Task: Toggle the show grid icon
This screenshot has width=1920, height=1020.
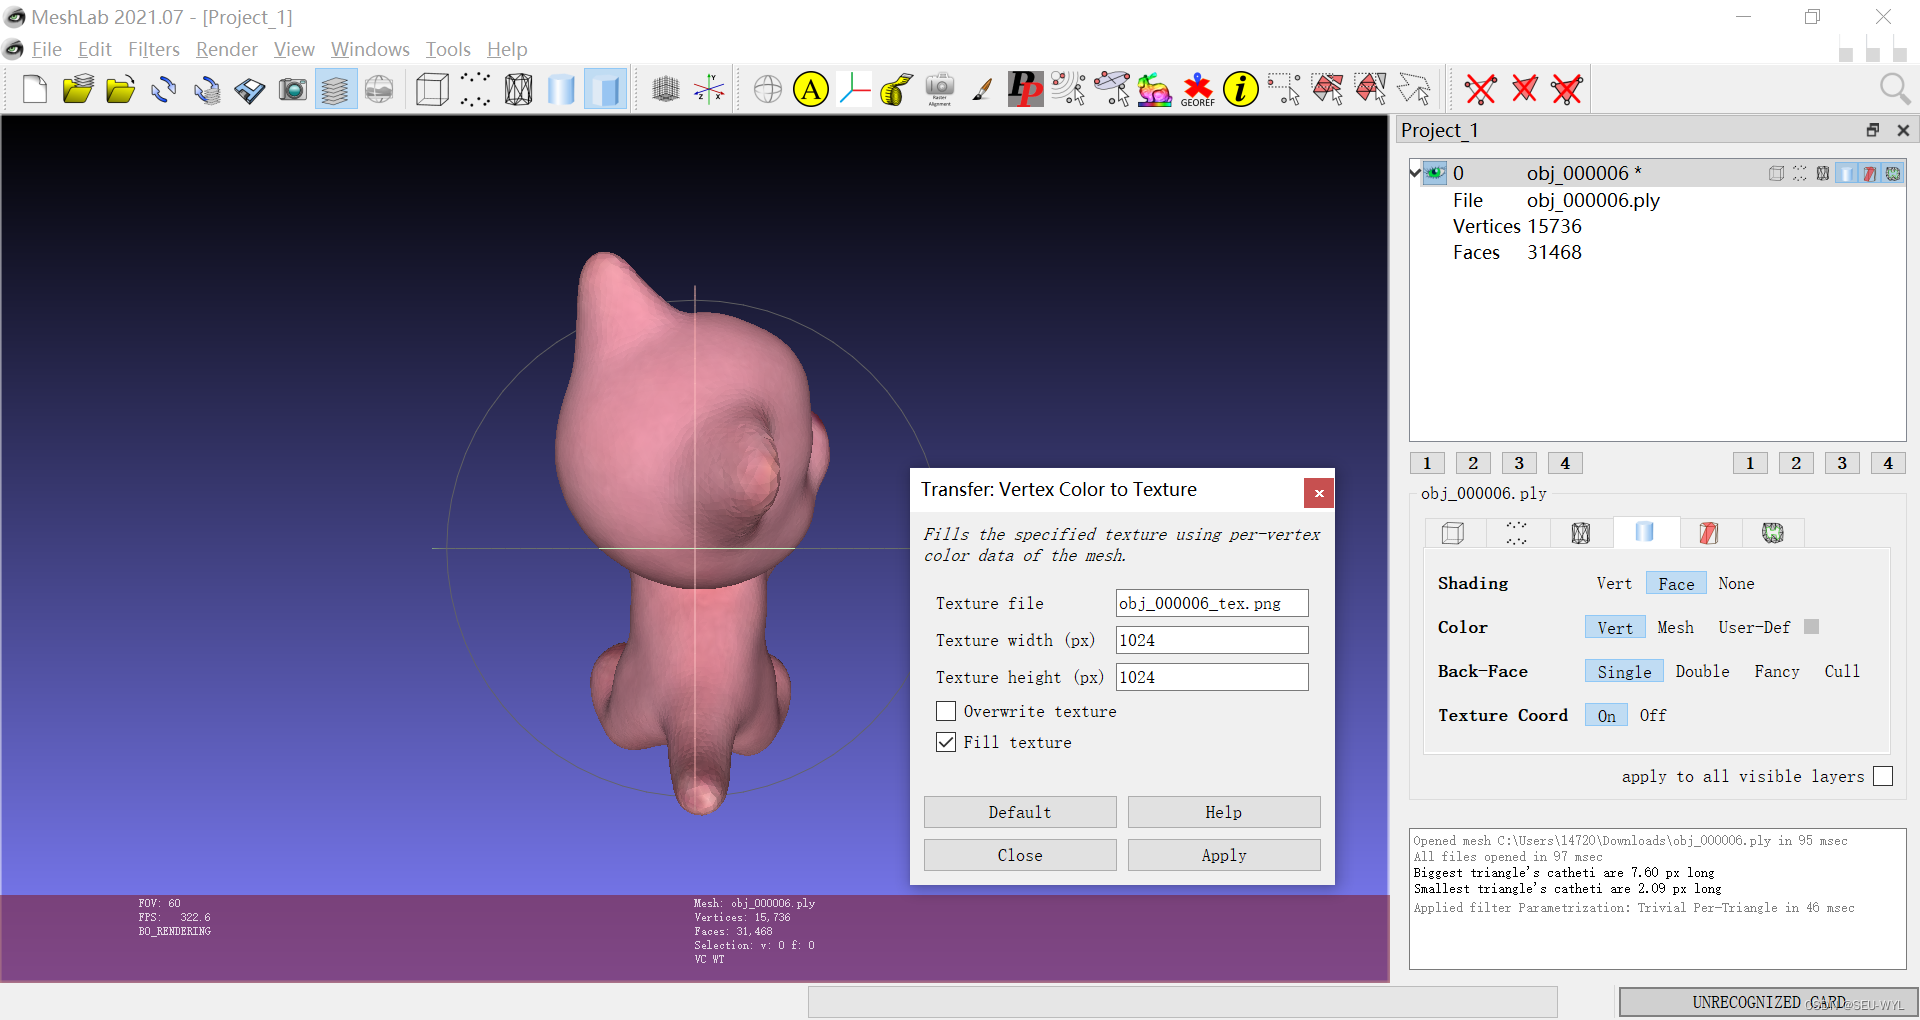Action: (666, 90)
